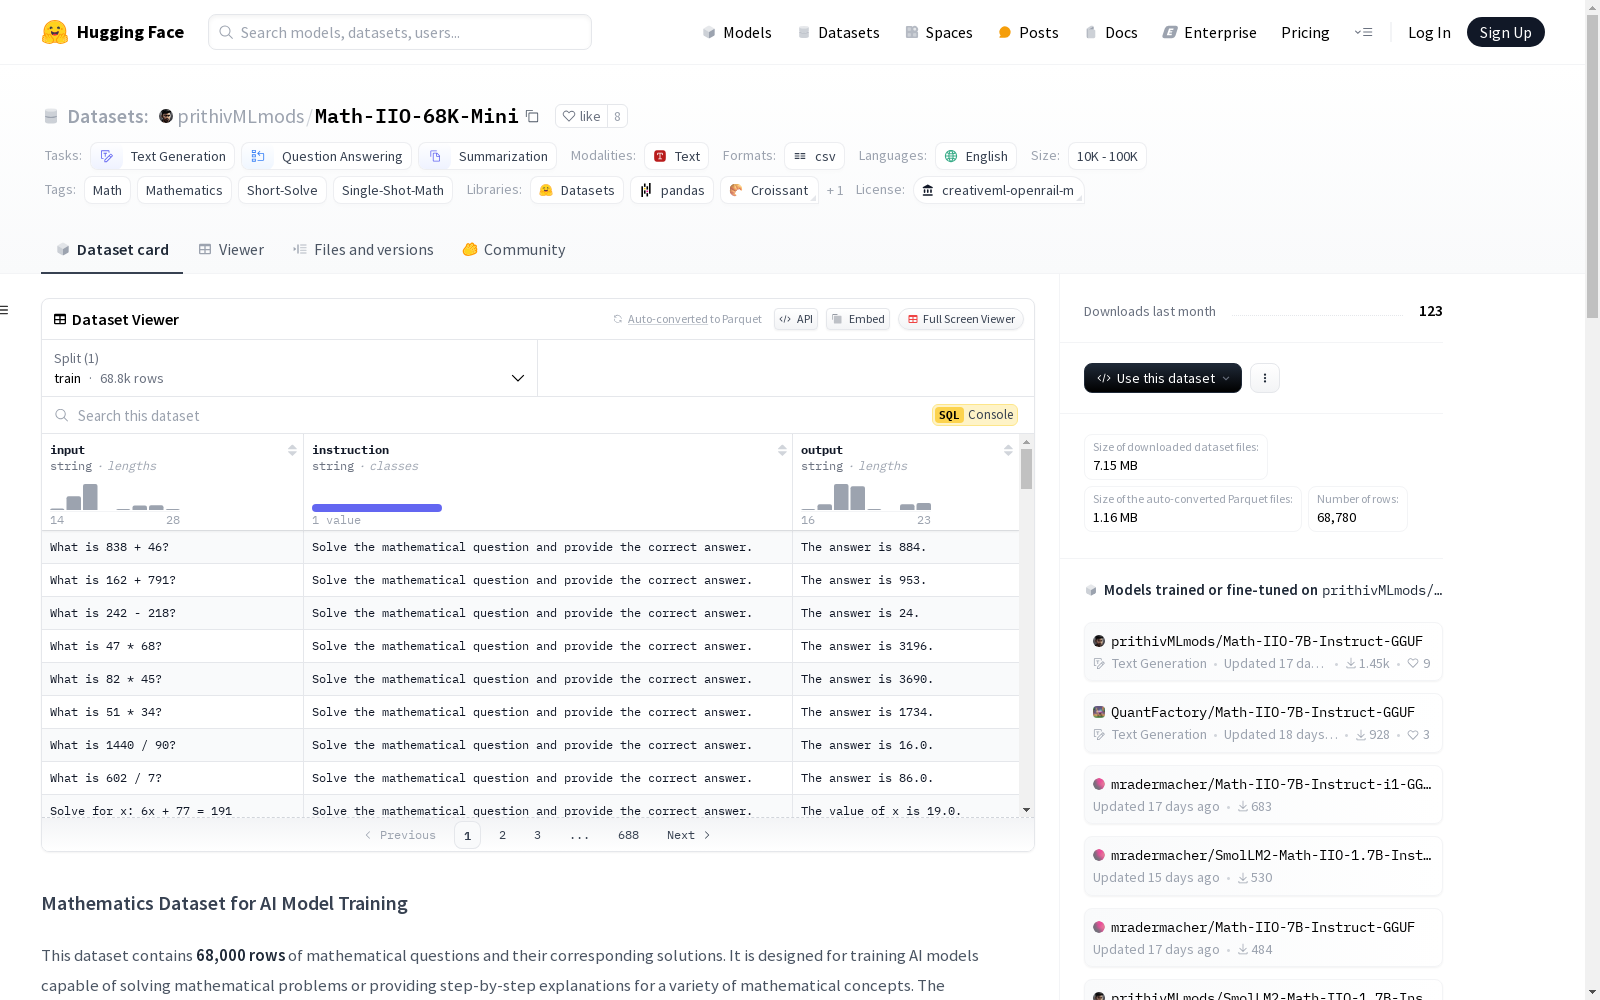Go to page 2 of viewer

click(x=502, y=835)
